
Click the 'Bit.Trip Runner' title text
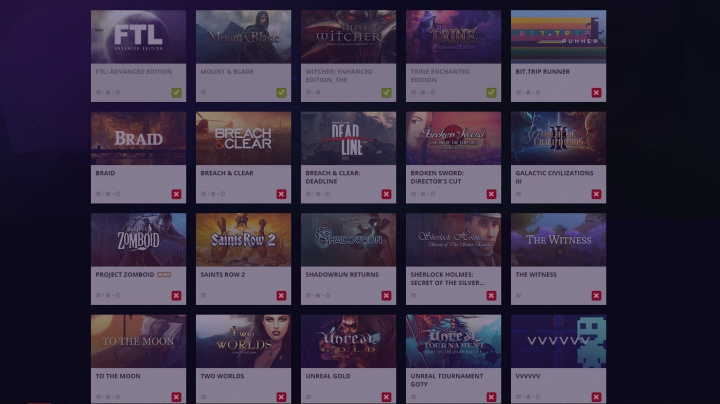542,72
